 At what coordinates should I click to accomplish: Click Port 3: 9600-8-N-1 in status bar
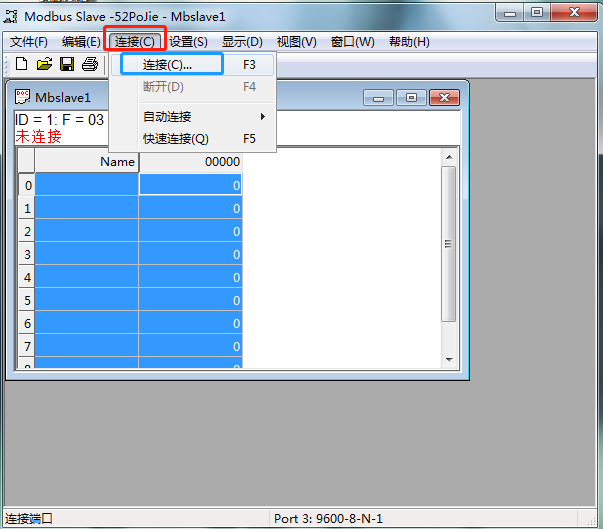pyautogui.click(x=328, y=519)
